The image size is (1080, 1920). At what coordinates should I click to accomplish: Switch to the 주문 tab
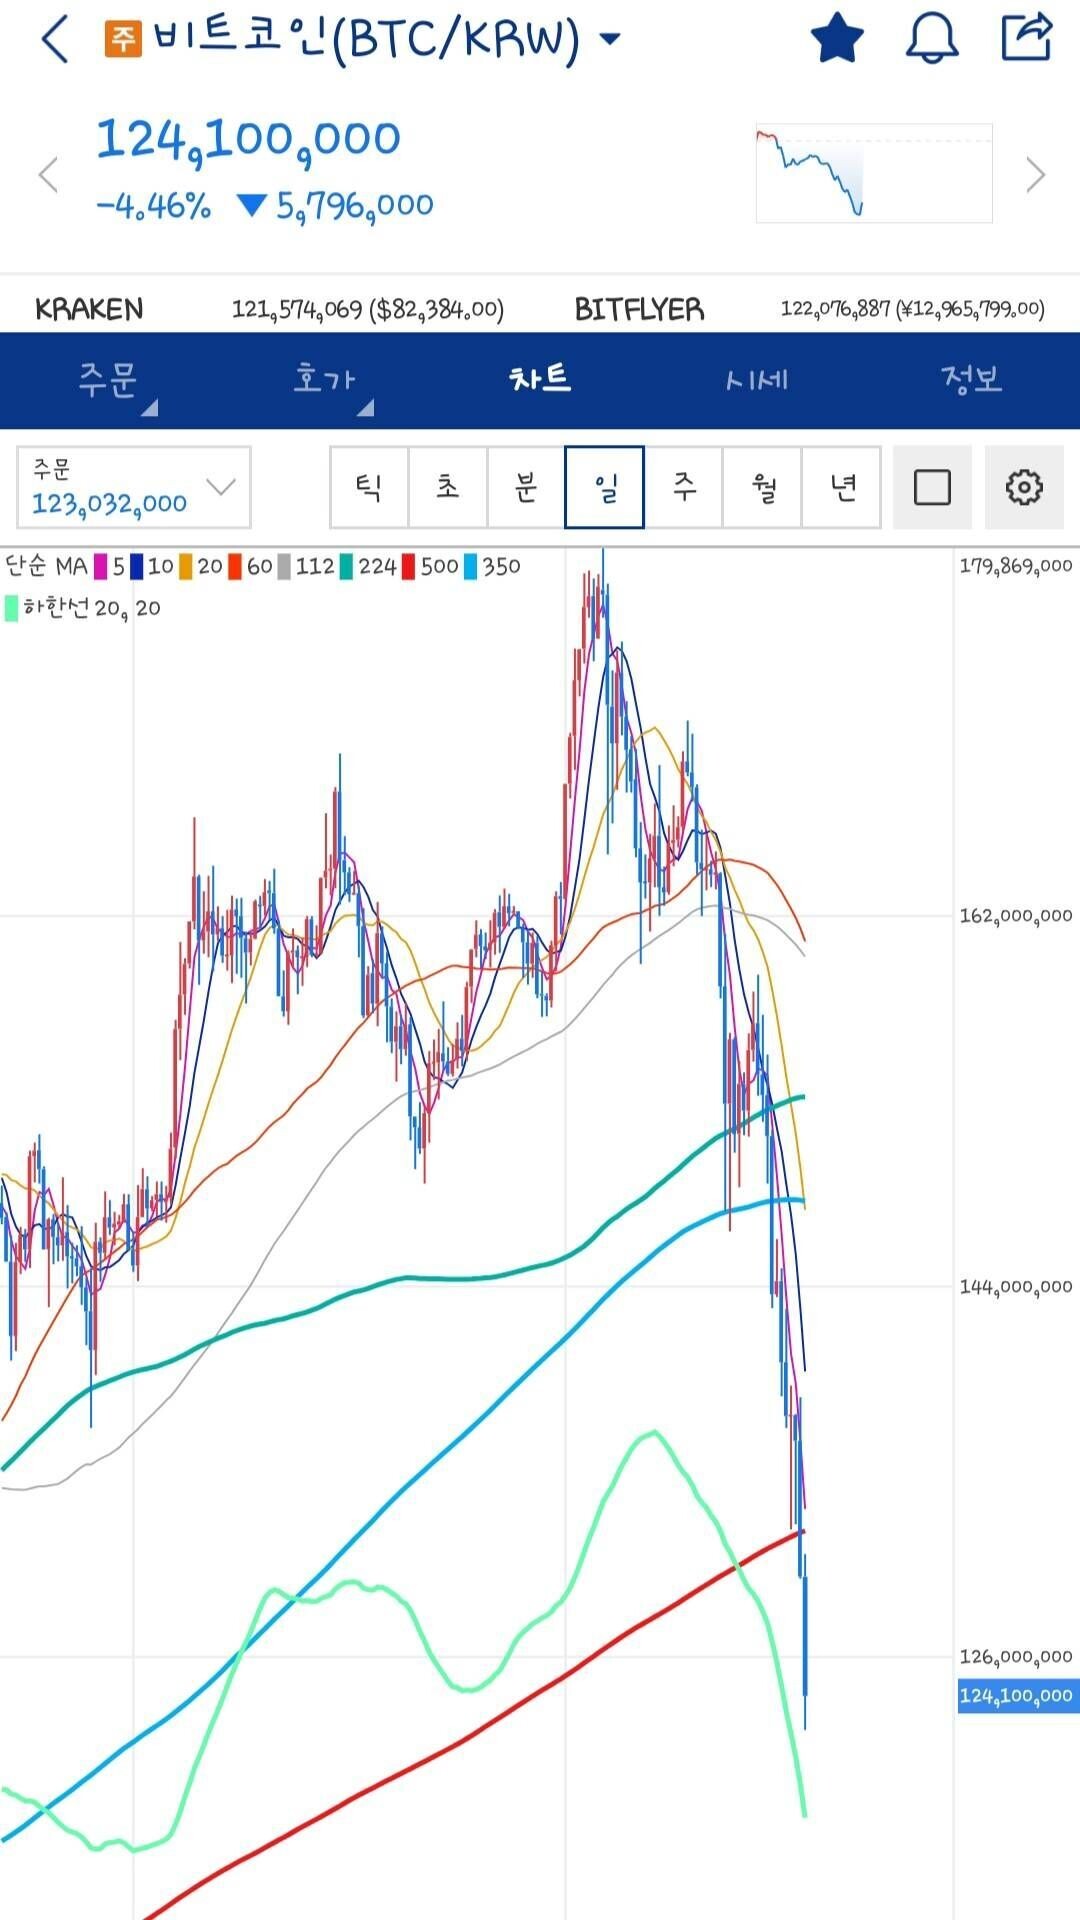[108, 380]
